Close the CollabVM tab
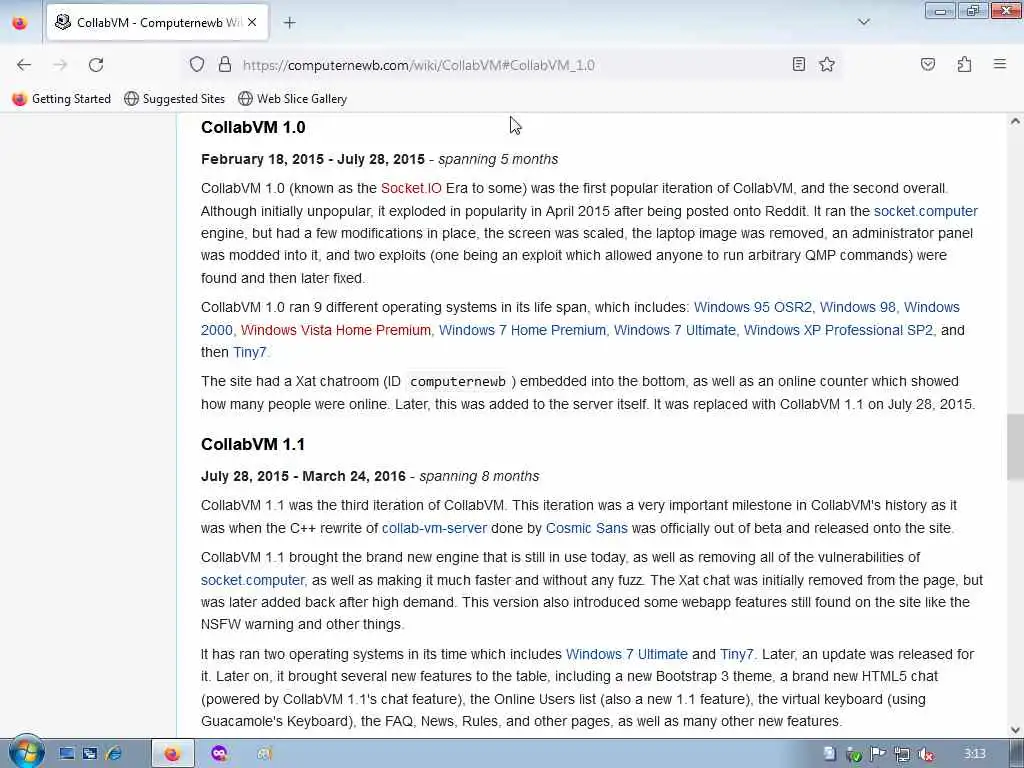The width and height of the screenshot is (1024, 768). (x=252, y=23)
